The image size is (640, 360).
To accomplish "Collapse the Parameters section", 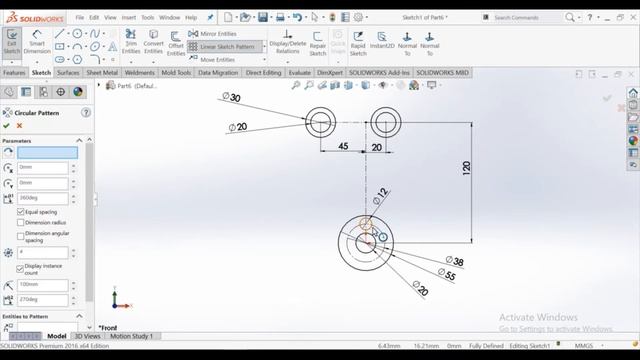I will 79,140.
